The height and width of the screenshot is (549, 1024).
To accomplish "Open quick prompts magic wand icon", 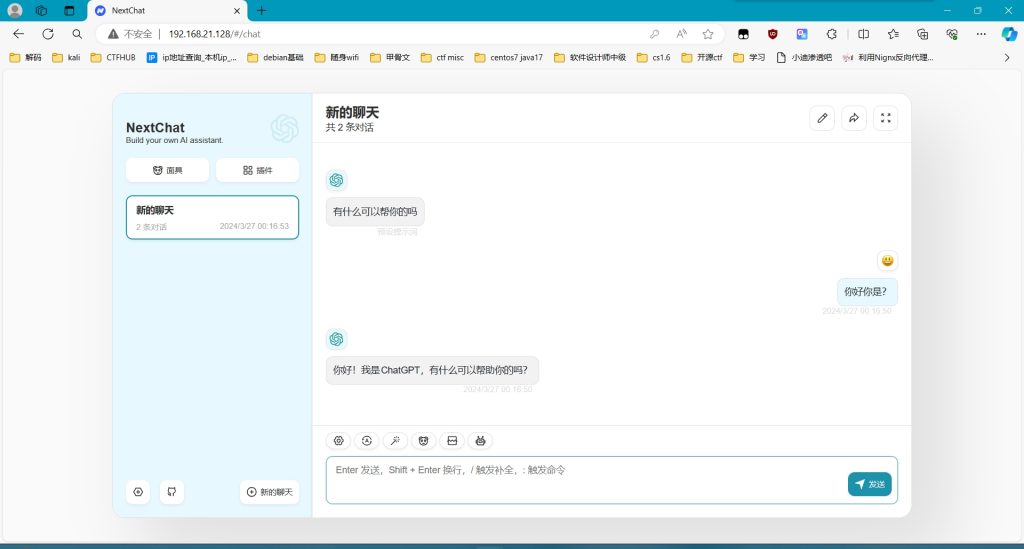I will [x=396, y=440].
